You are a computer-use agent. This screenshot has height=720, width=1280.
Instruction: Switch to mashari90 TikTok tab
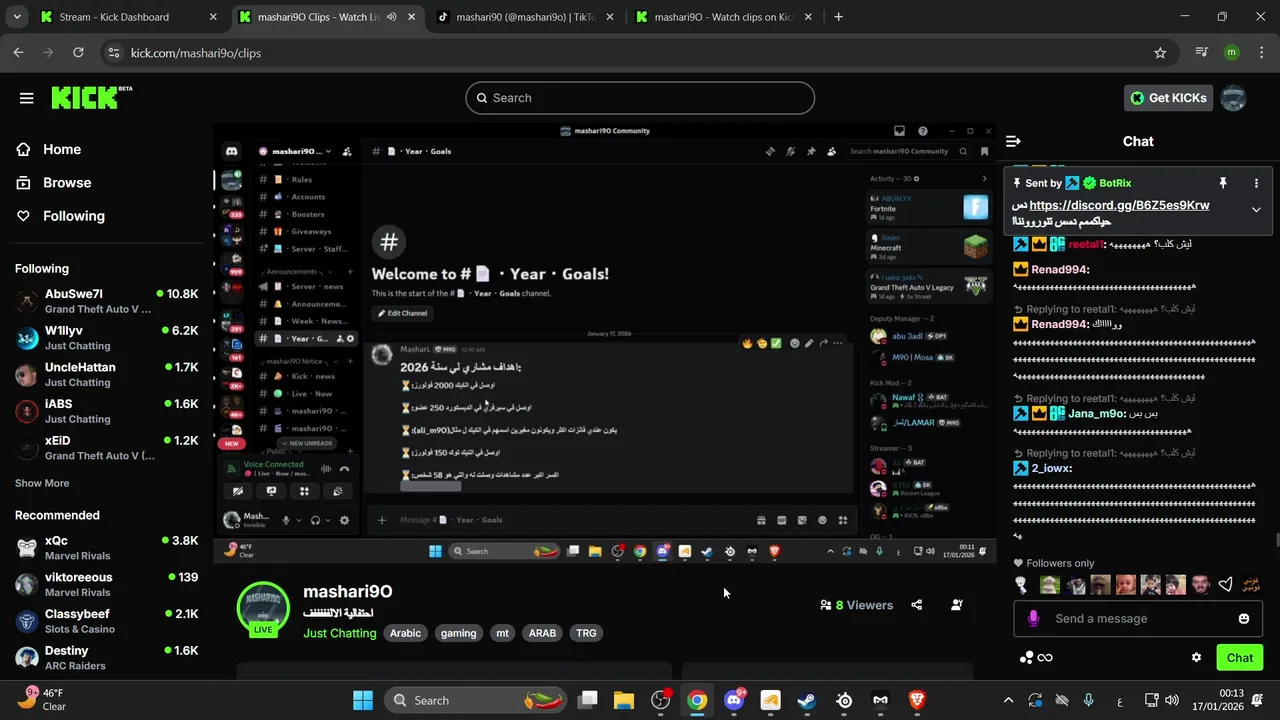[525, 17]
